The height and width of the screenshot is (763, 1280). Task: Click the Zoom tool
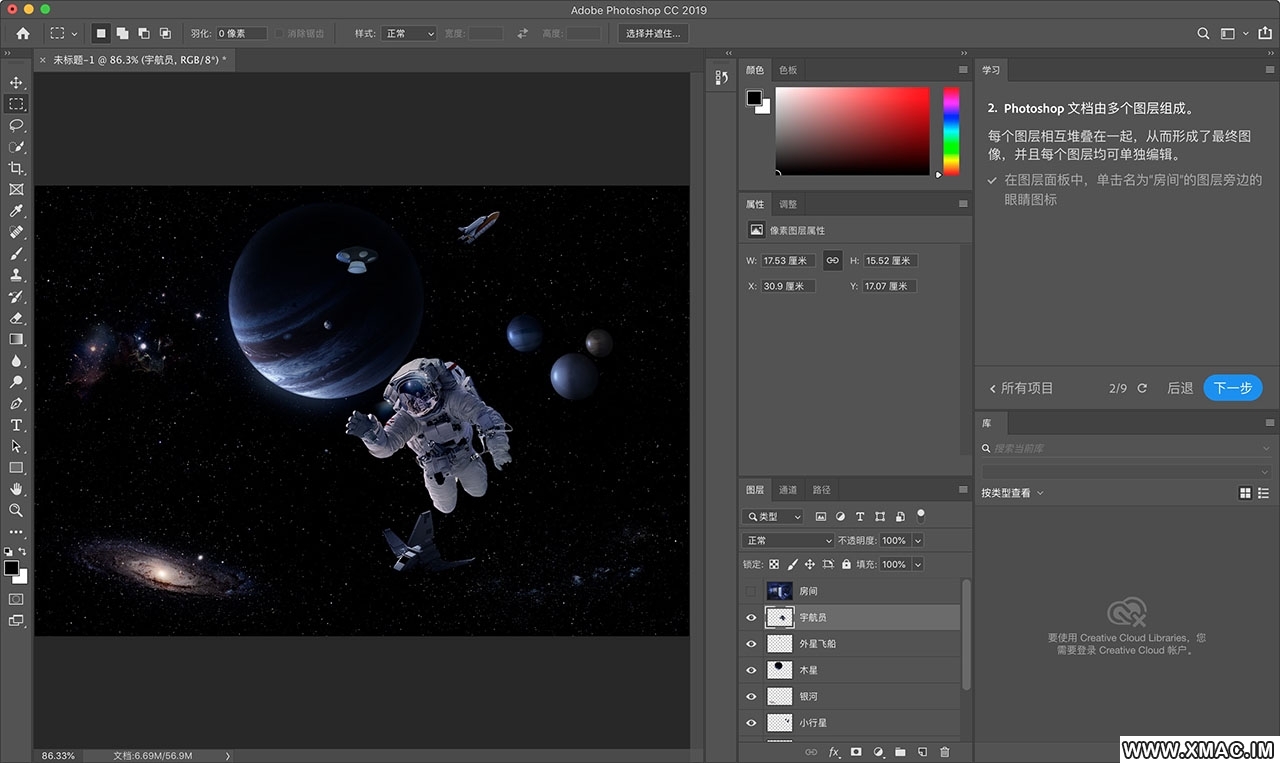pos(16,510)
